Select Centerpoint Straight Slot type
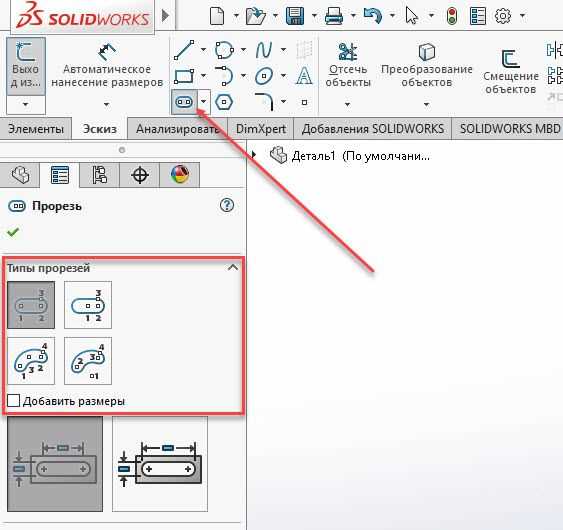The width and height of the screenshot is (563, 530). tap(88, 305)
